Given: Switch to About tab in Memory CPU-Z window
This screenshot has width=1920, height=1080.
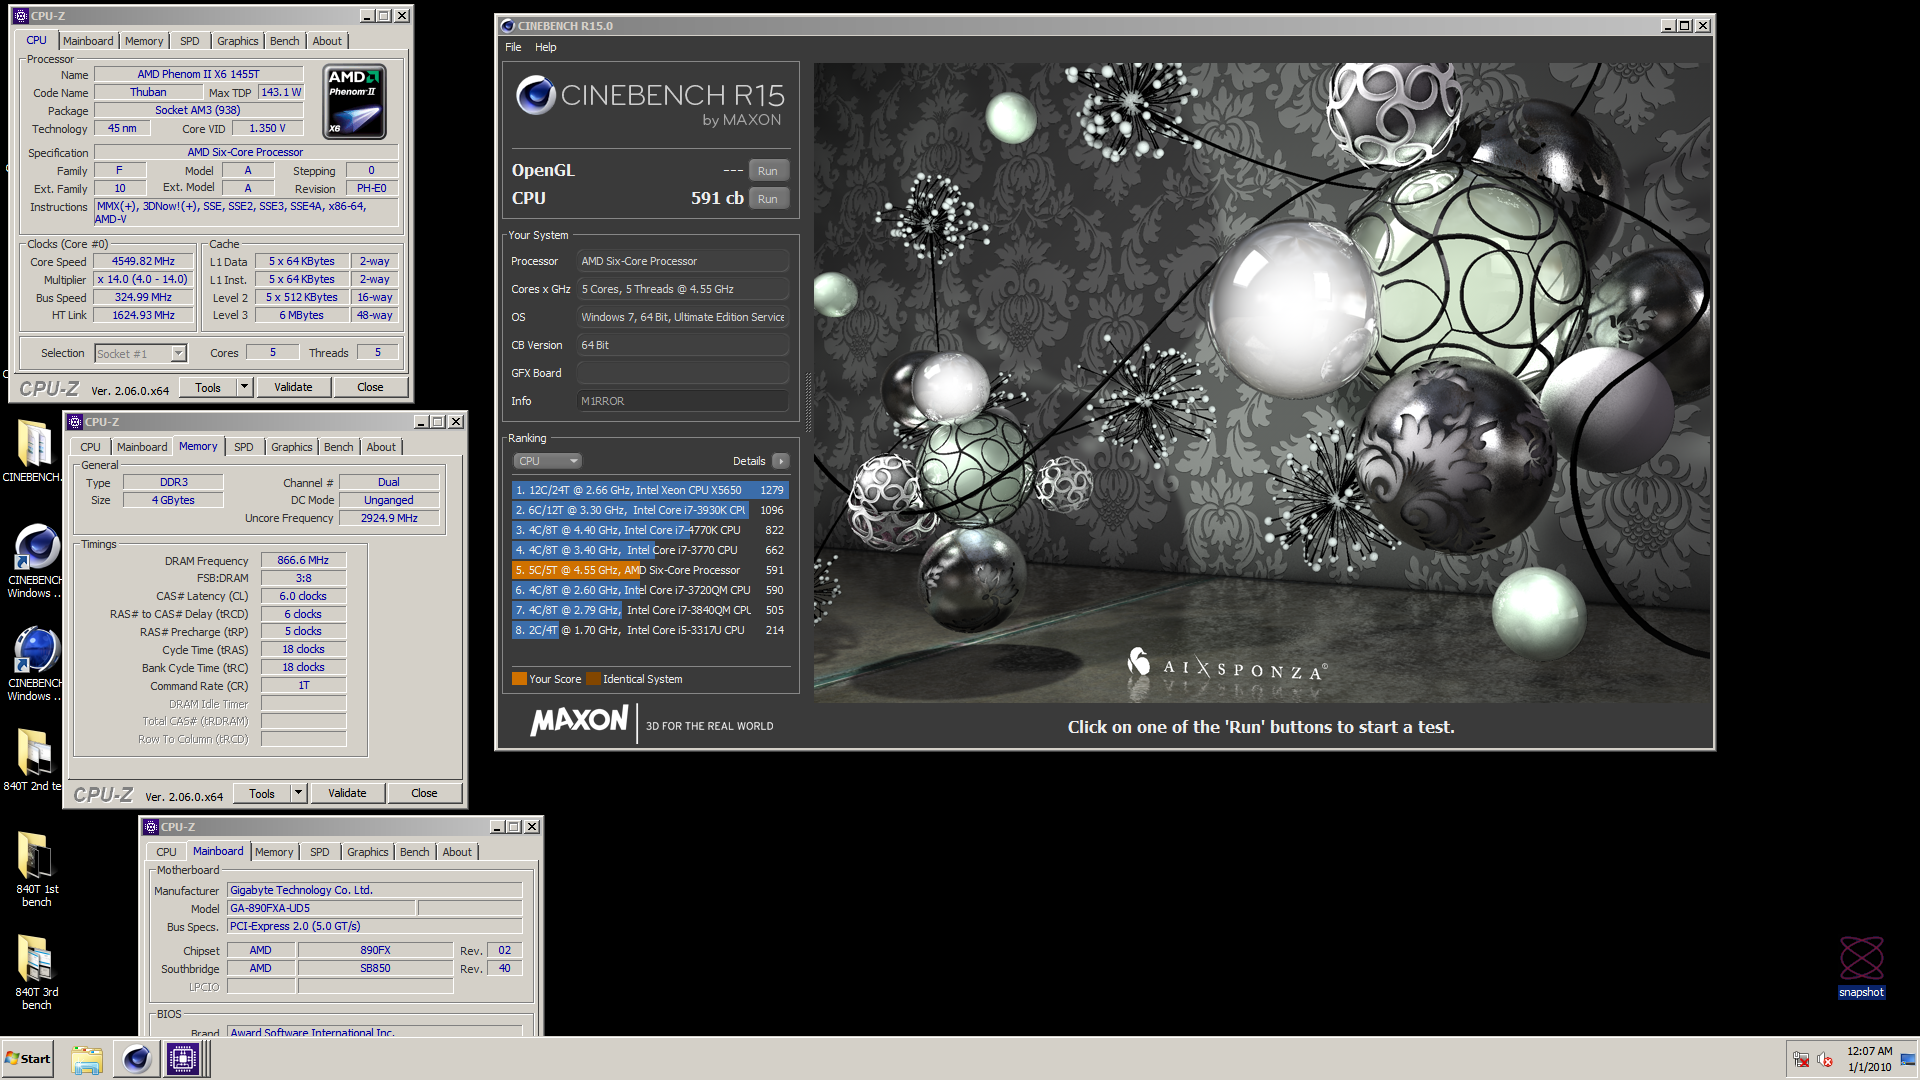Looking at the screenshot, I should point(381,447).
